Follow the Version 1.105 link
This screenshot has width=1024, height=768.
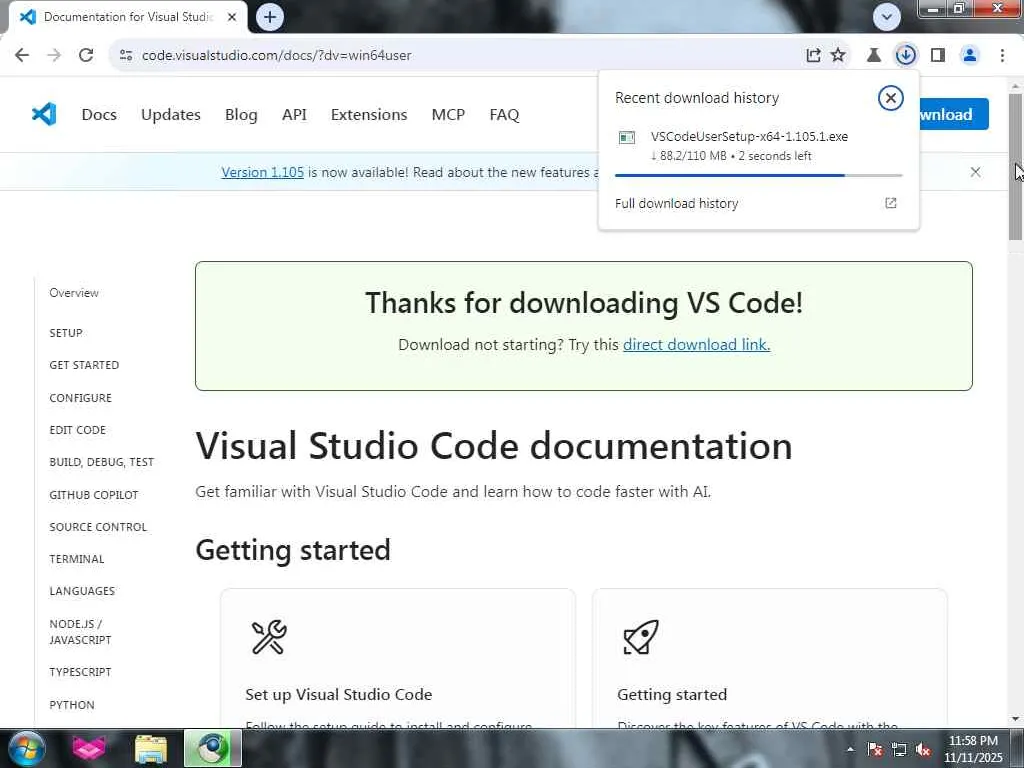263,172
